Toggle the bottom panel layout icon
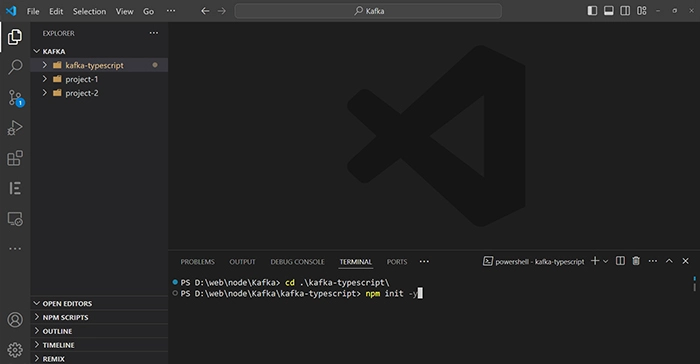700x364 pixels. point(608,11)
